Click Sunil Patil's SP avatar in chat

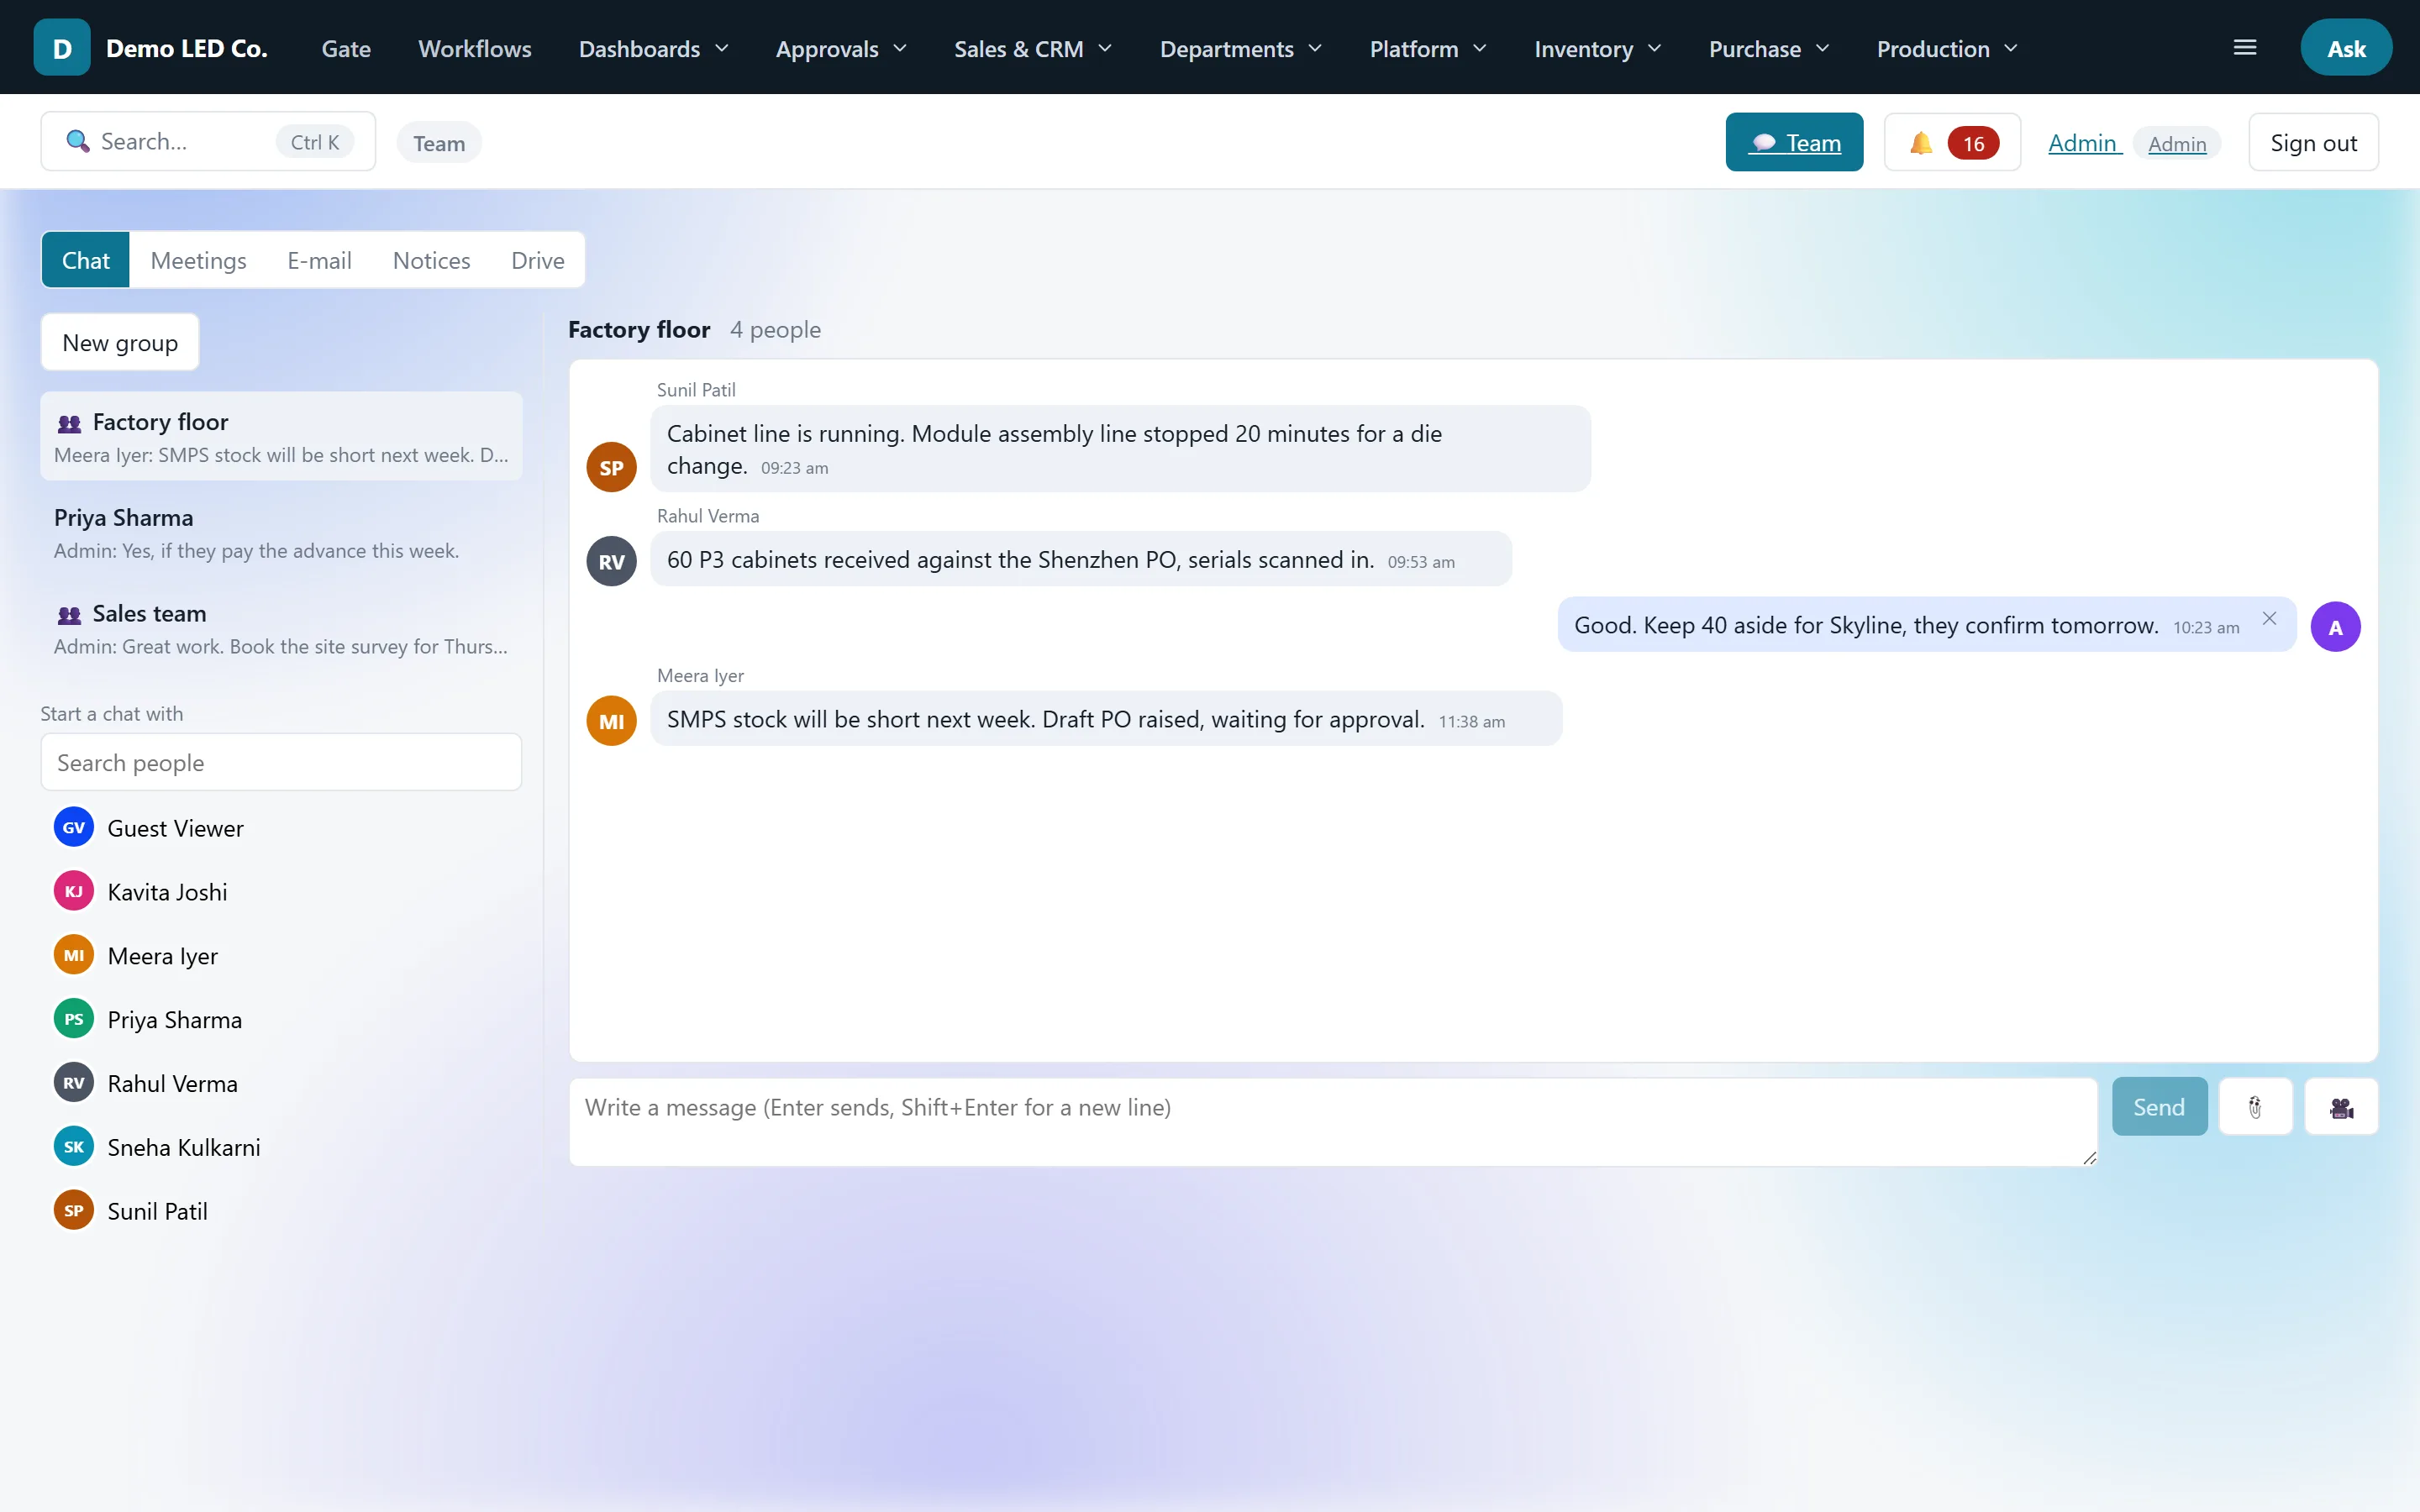point(611,467)
